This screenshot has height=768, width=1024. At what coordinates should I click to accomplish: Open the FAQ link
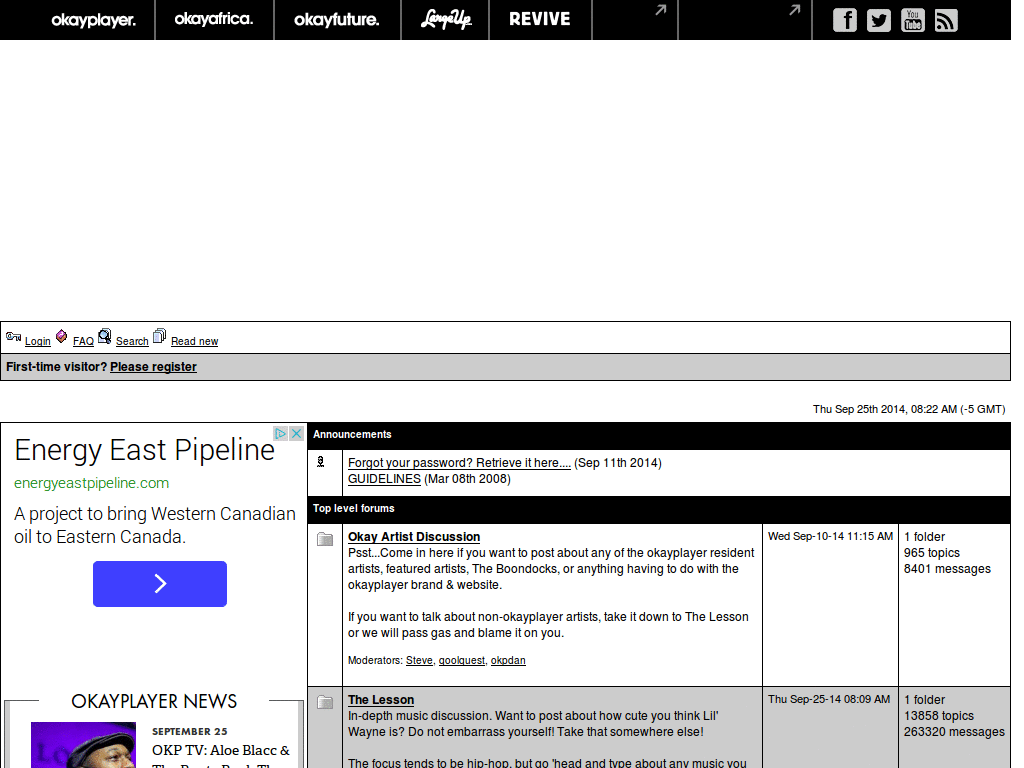tap(83, 341)
